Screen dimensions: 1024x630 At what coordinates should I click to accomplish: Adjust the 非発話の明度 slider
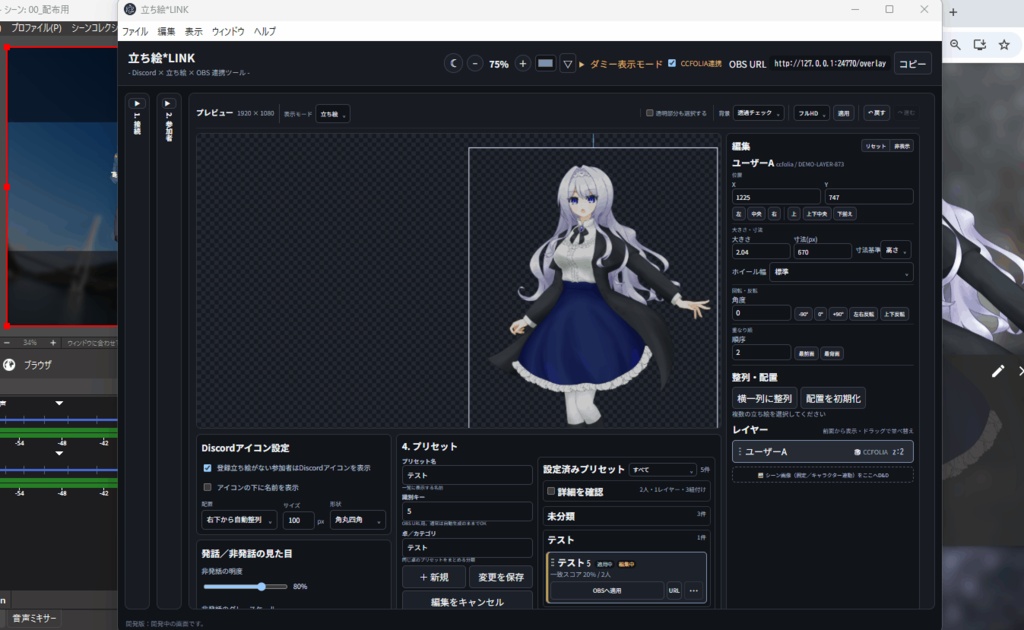pos(246,586)
